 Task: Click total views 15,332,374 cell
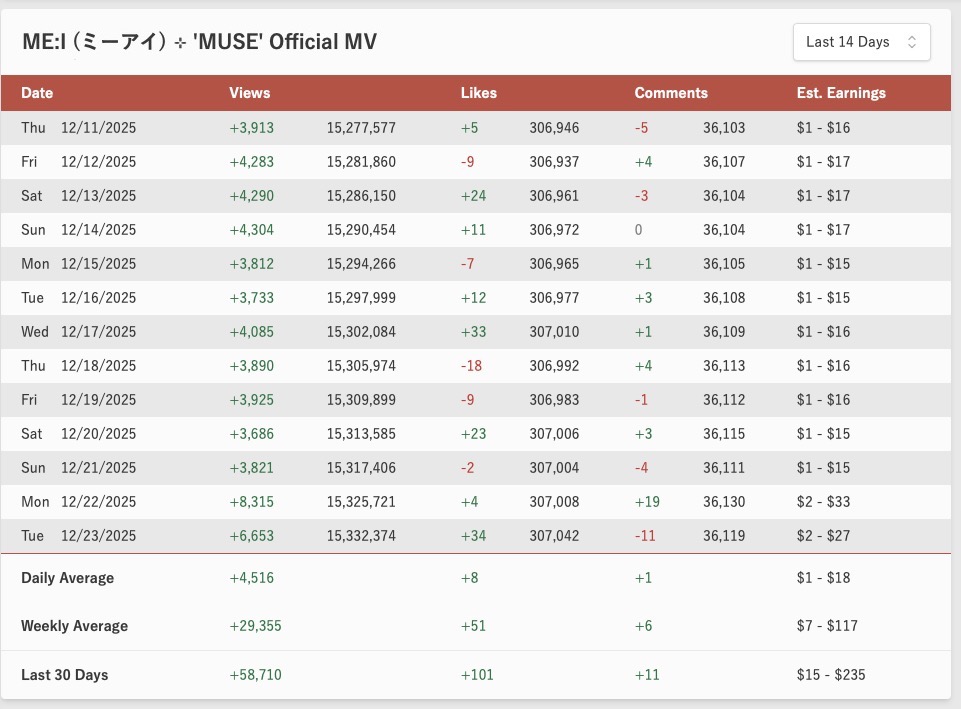coord(361,536)
